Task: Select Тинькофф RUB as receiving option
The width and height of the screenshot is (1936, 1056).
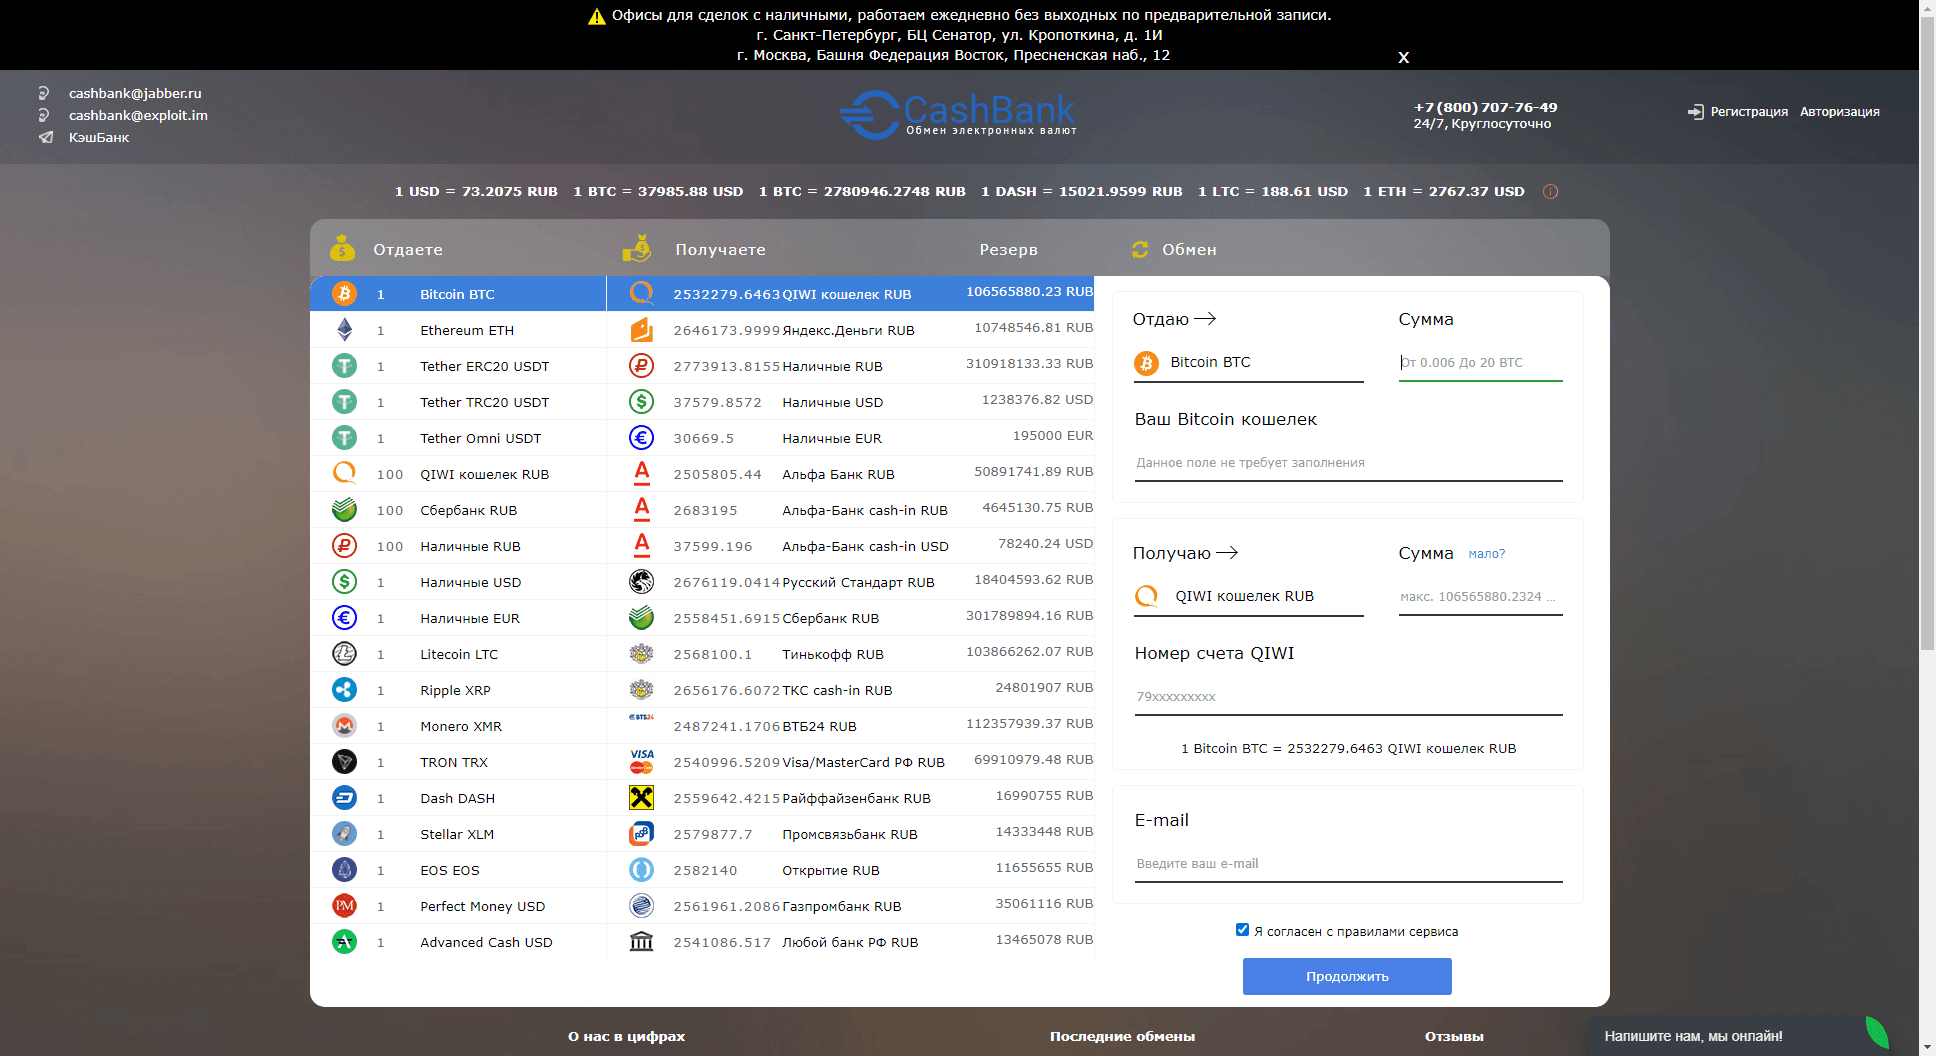Action: [x=832, y=654]
